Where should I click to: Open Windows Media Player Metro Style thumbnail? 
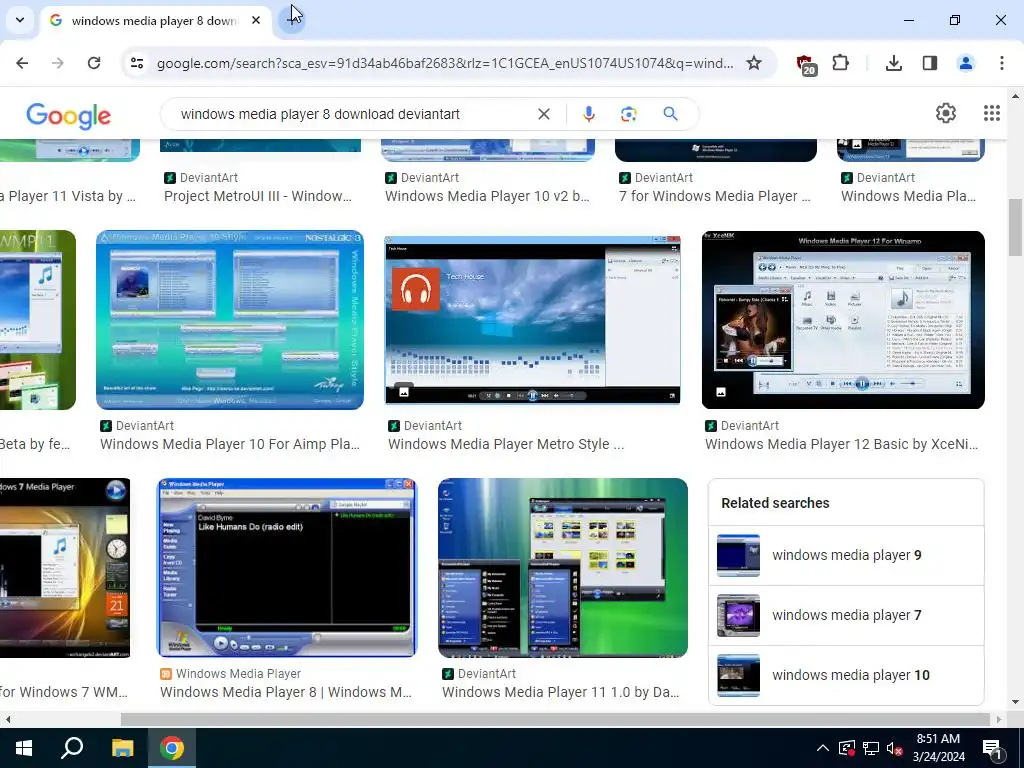pyautogui.click(x=532, y=320)
